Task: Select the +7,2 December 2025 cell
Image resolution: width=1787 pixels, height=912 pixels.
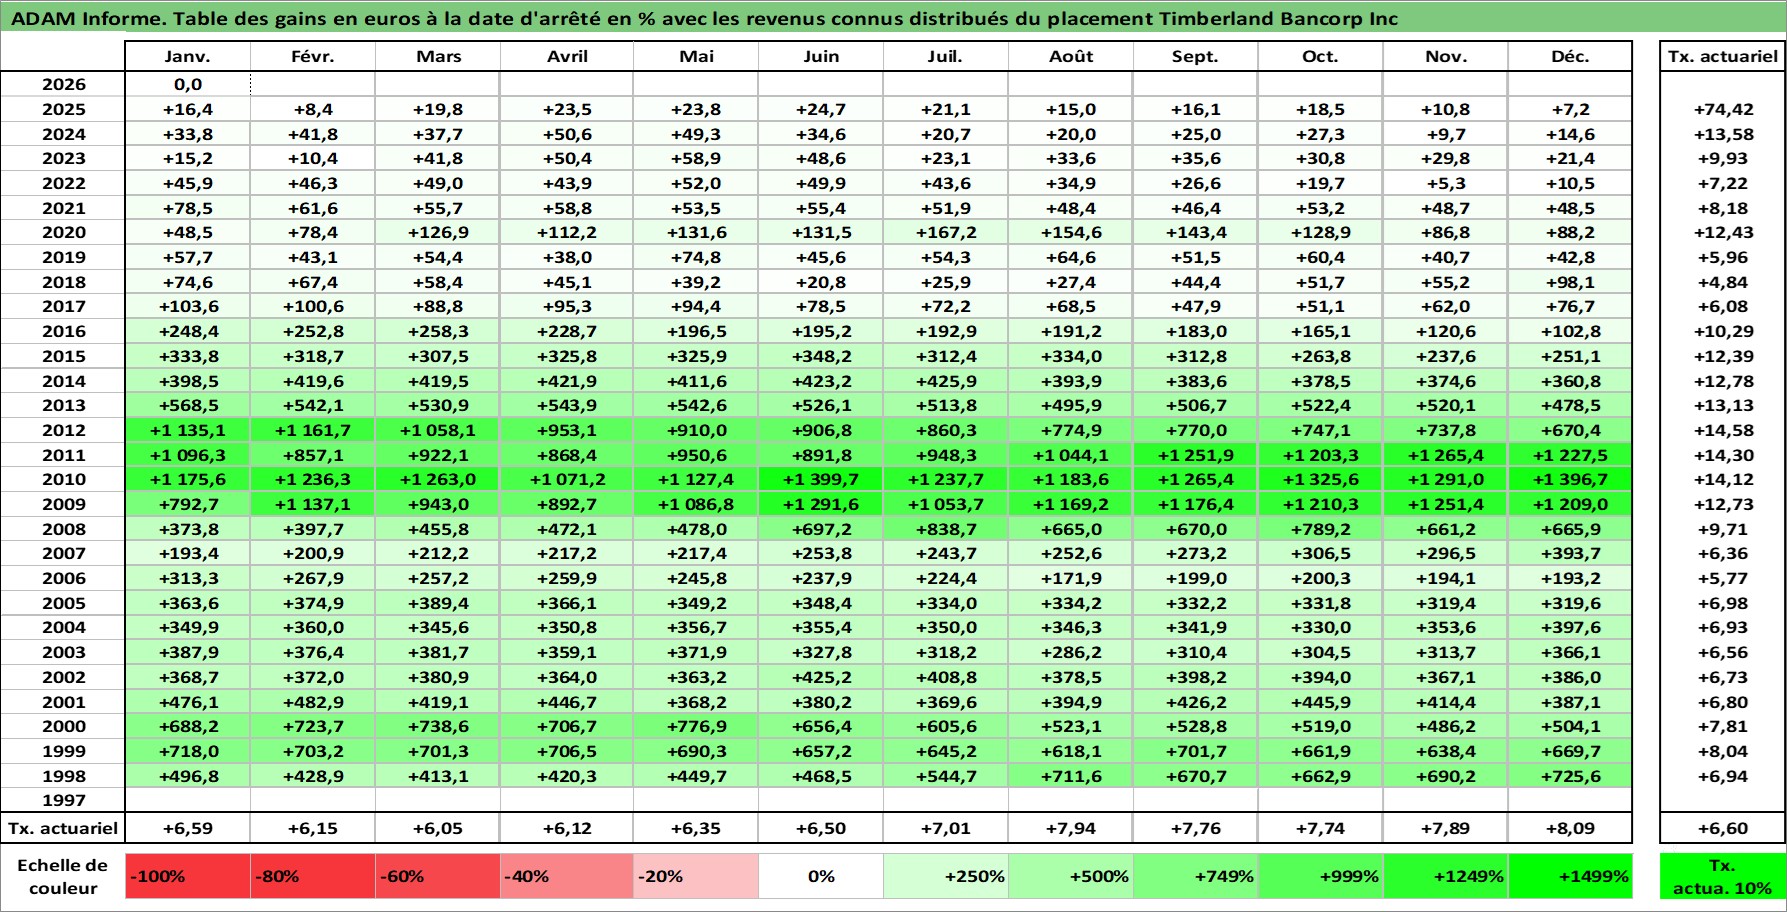Action: (x=1570, y=109)
